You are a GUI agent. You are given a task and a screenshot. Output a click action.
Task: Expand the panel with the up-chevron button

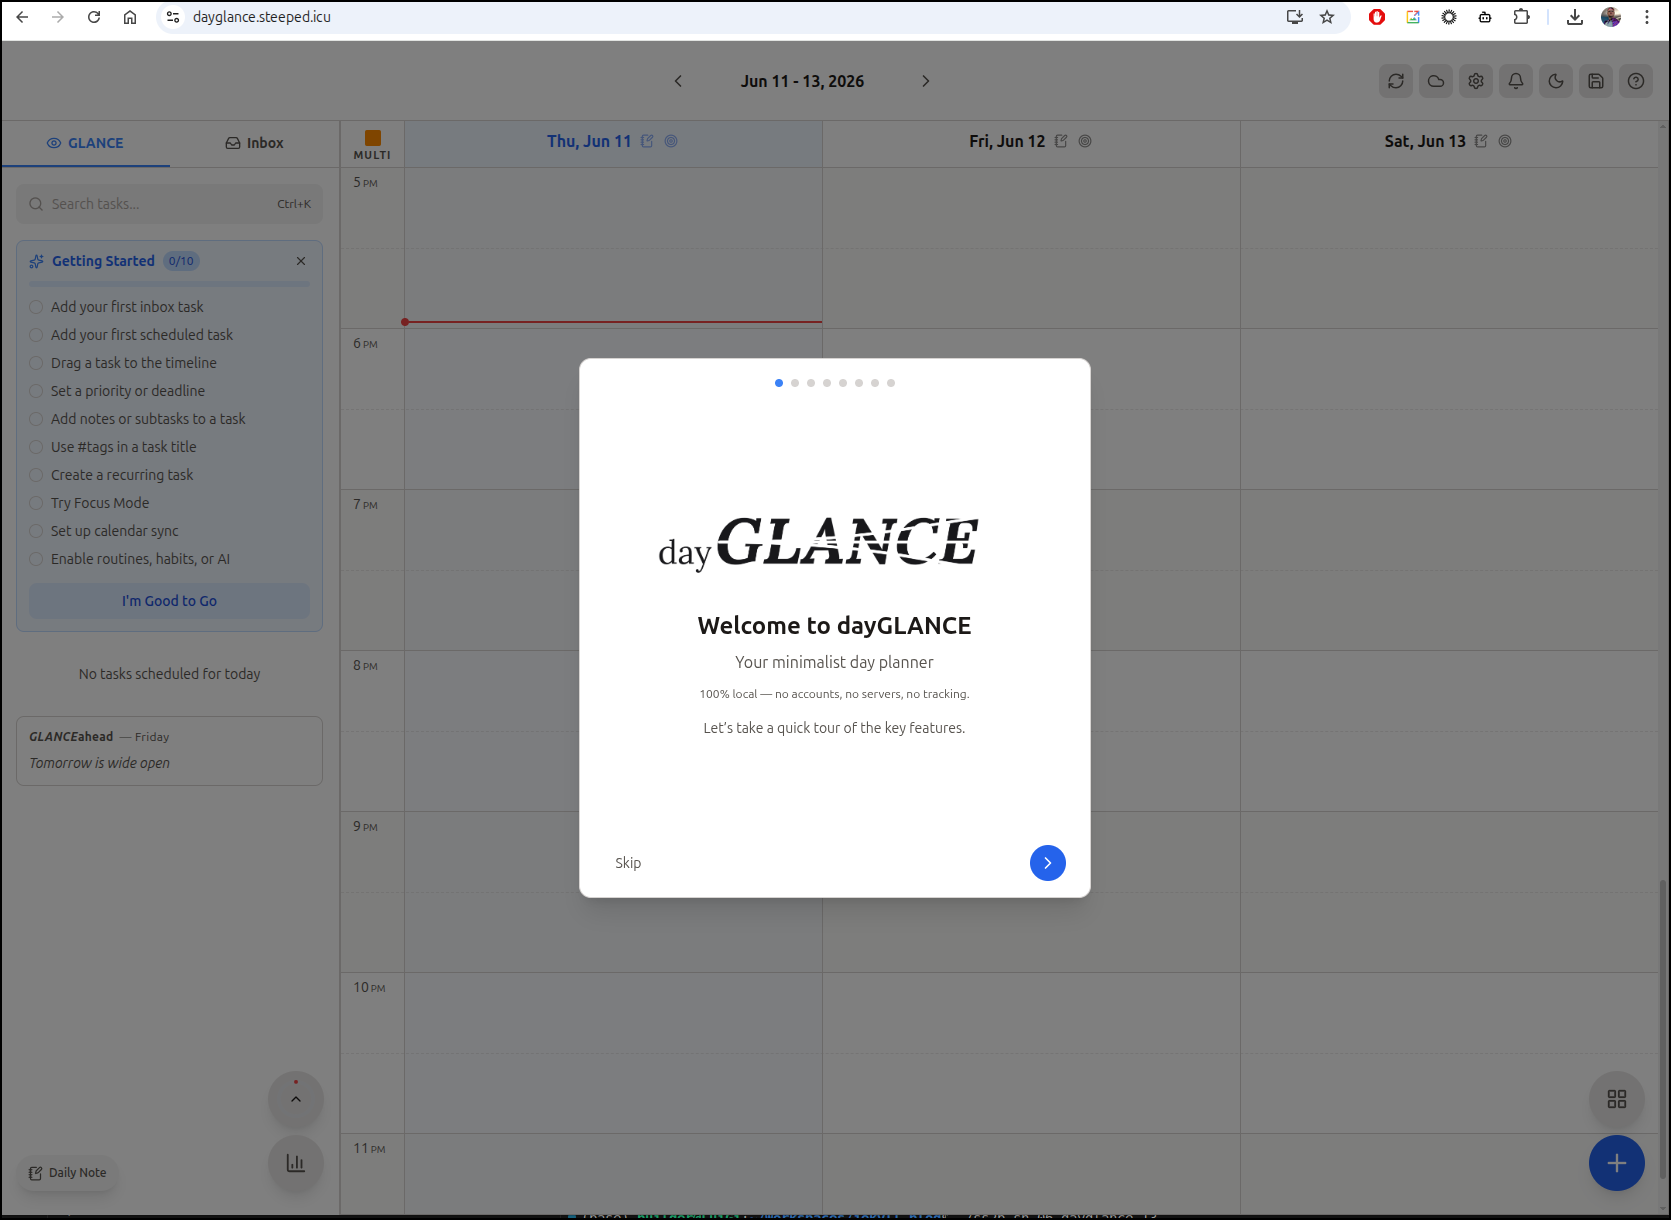tap(296, 1099)
